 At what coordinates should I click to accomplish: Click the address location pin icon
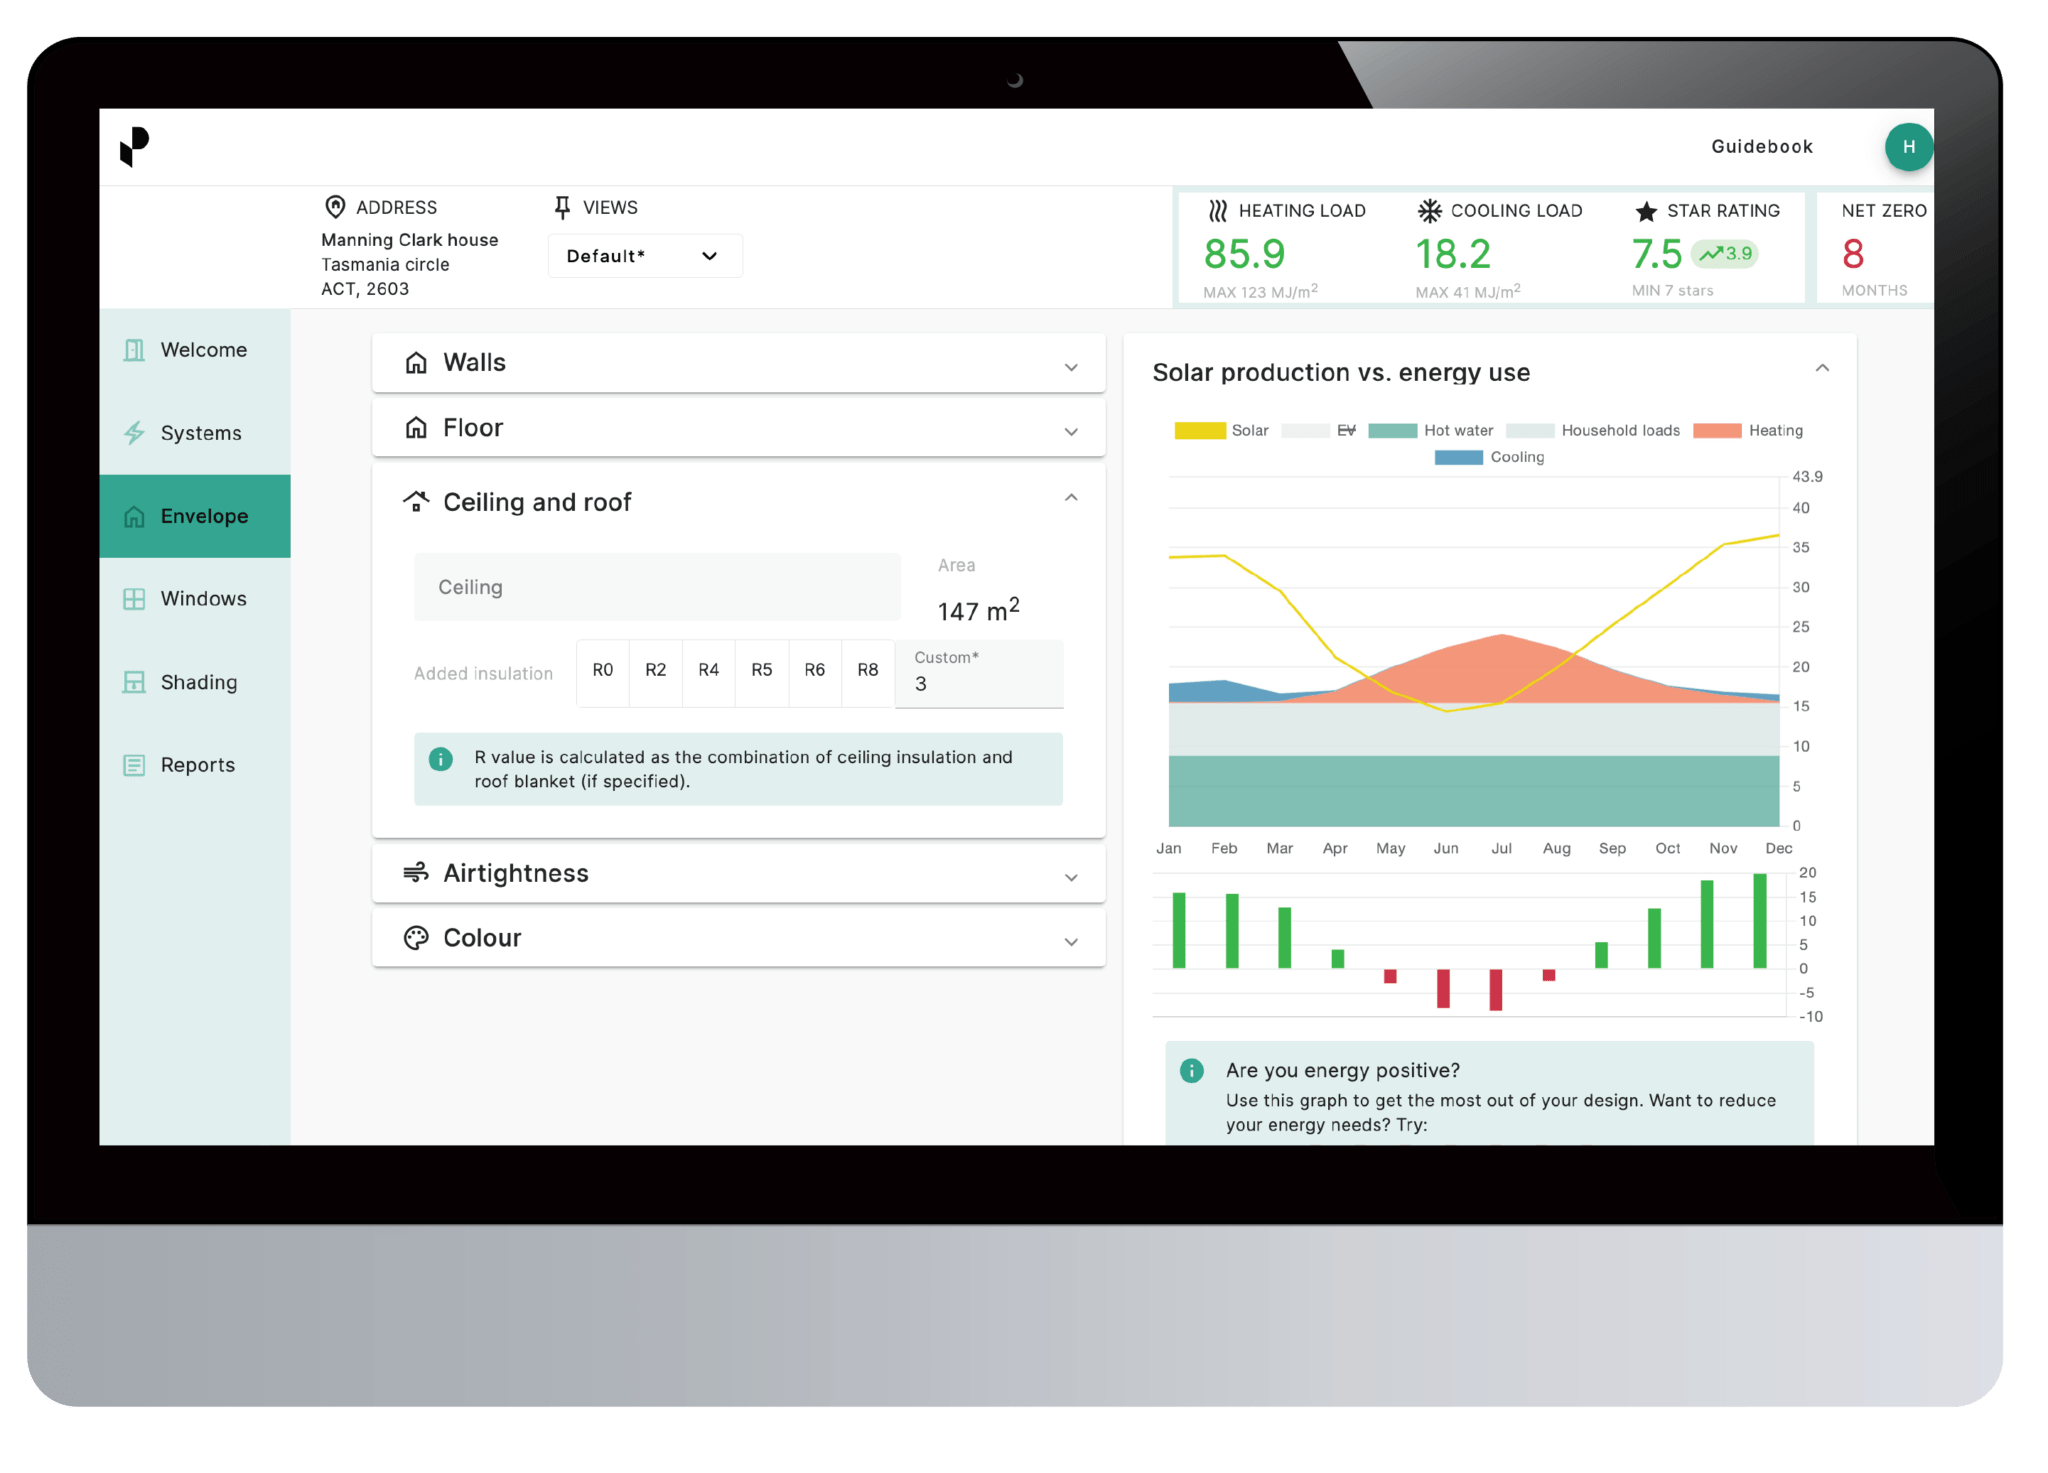[x=334, y=206]
